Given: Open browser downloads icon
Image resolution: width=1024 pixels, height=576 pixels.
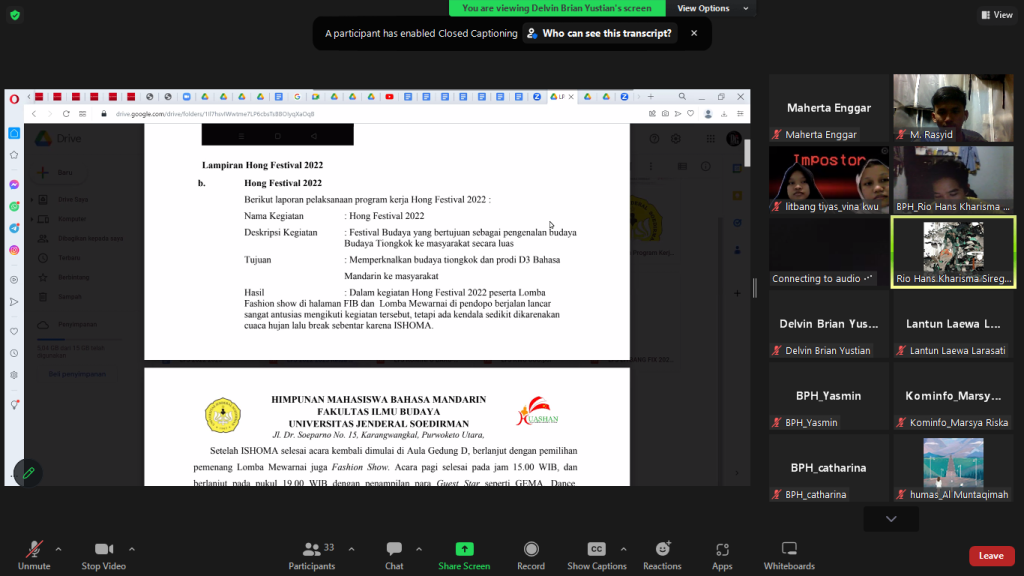Looking at the screenshot, I should [x=724, y=114].
